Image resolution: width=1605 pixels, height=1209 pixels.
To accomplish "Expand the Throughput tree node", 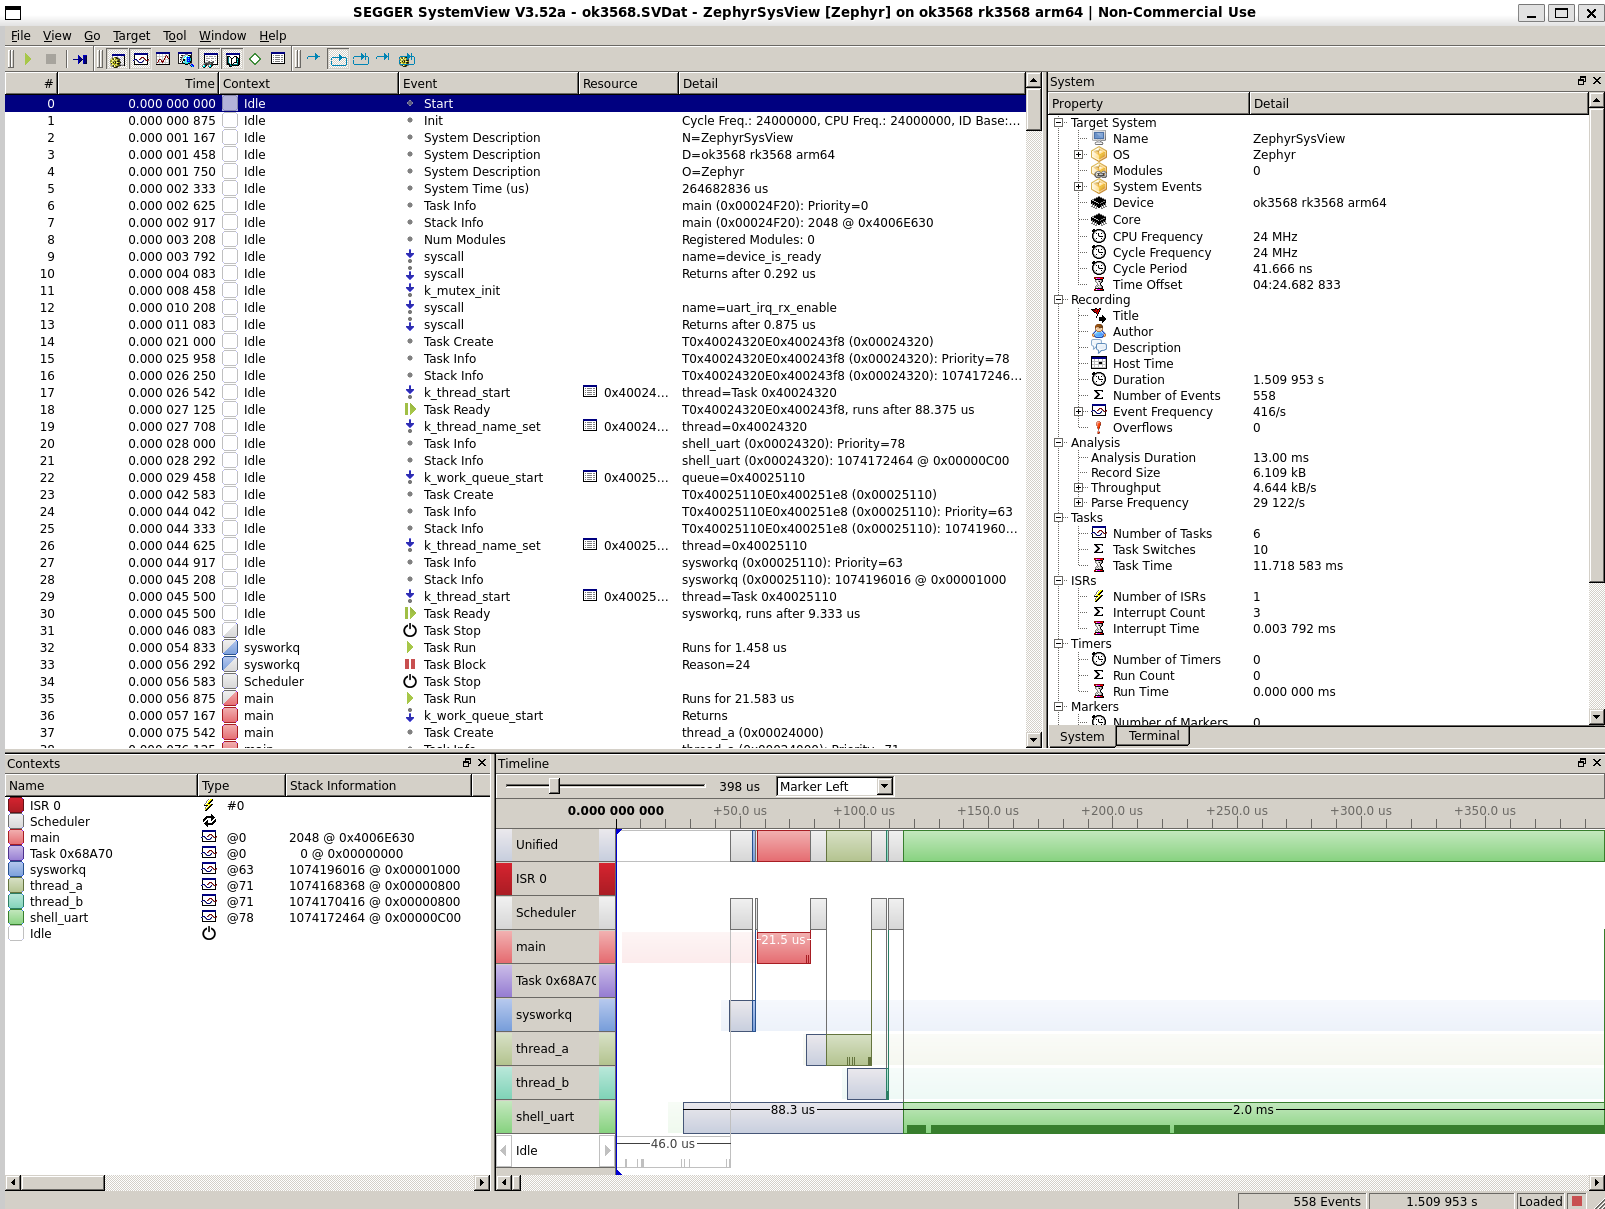I will [x=1079, y=487].
